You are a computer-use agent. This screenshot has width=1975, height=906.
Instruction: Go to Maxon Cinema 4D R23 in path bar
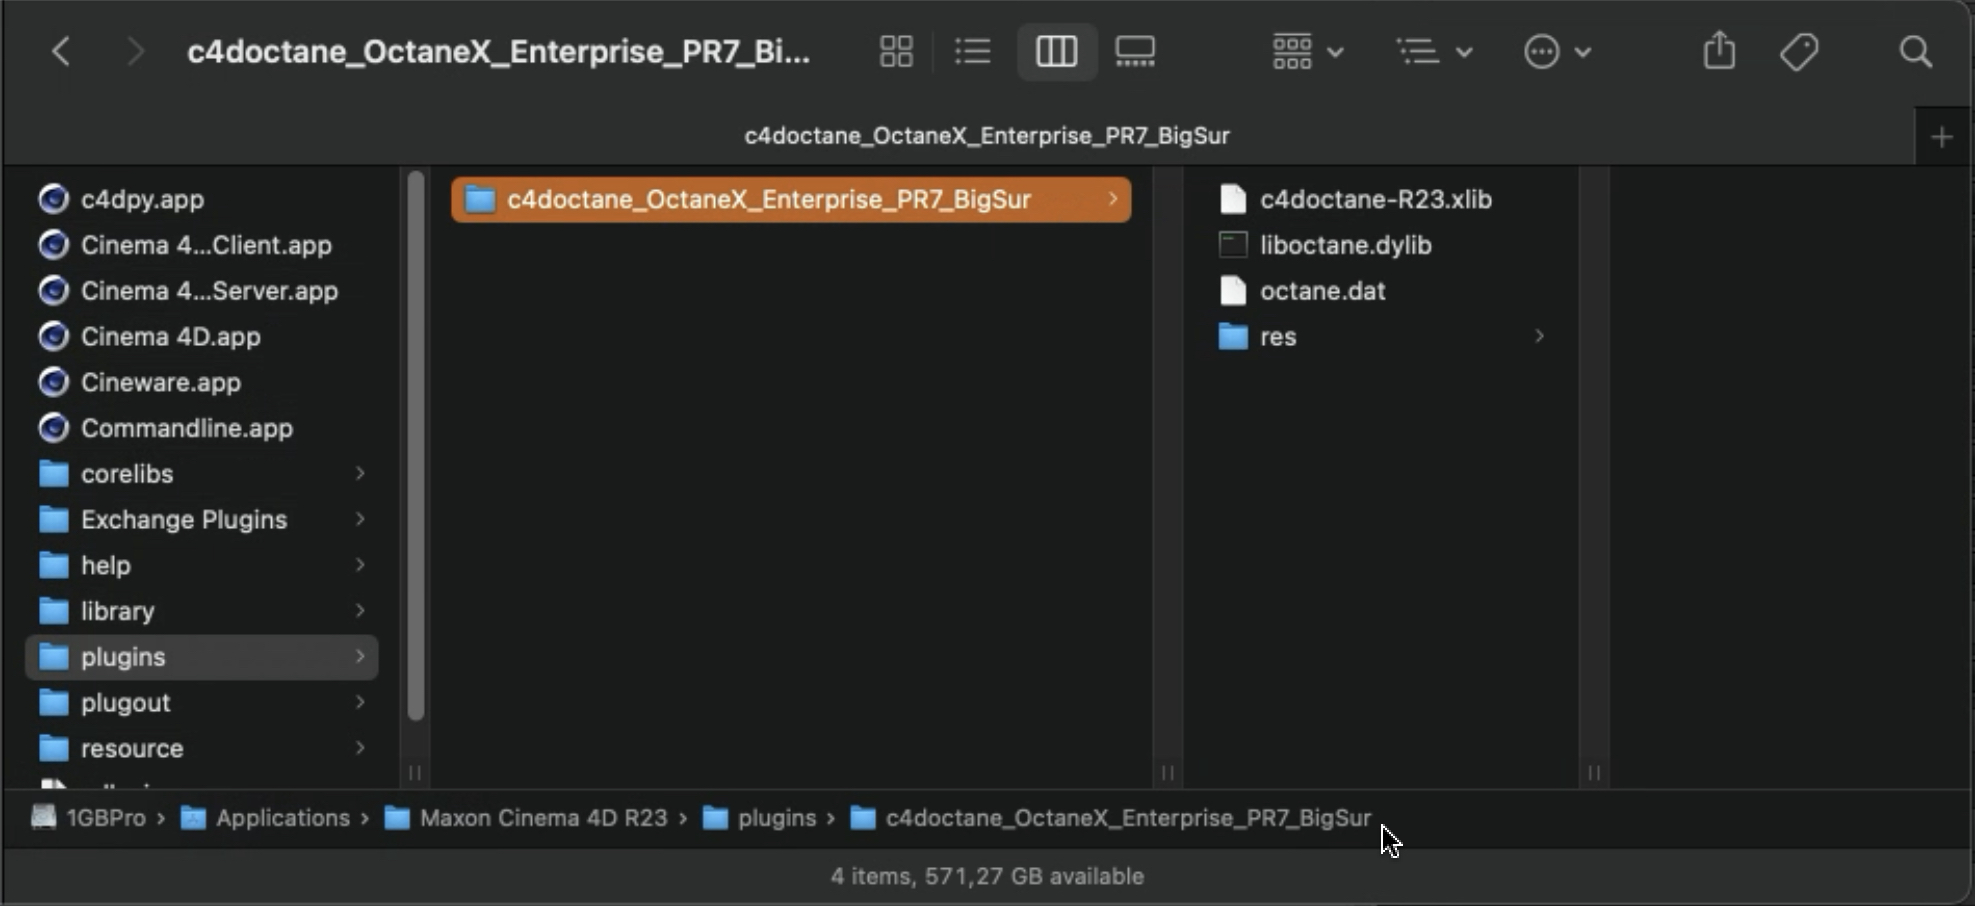tap(526, 818)
